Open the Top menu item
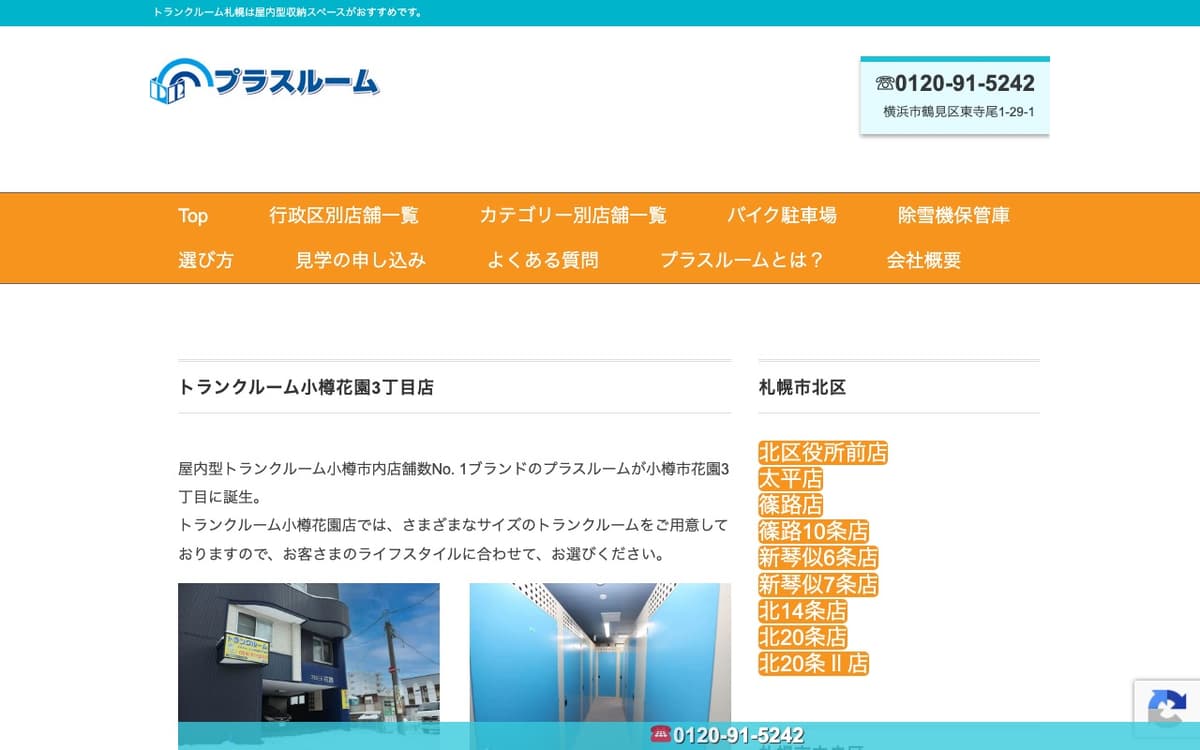The width and height of the screenshot is (1200, 750). point(193,215)
